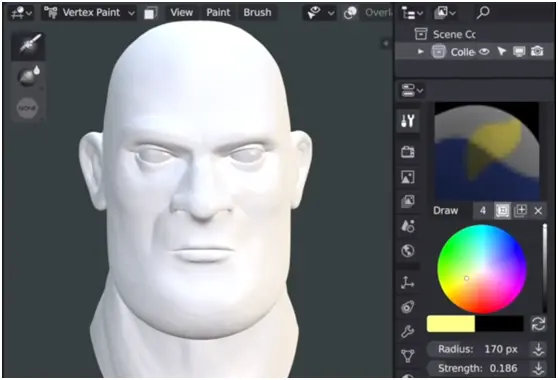Open the Object properties axes tab

pyautogui.click(x=408, y=282)
